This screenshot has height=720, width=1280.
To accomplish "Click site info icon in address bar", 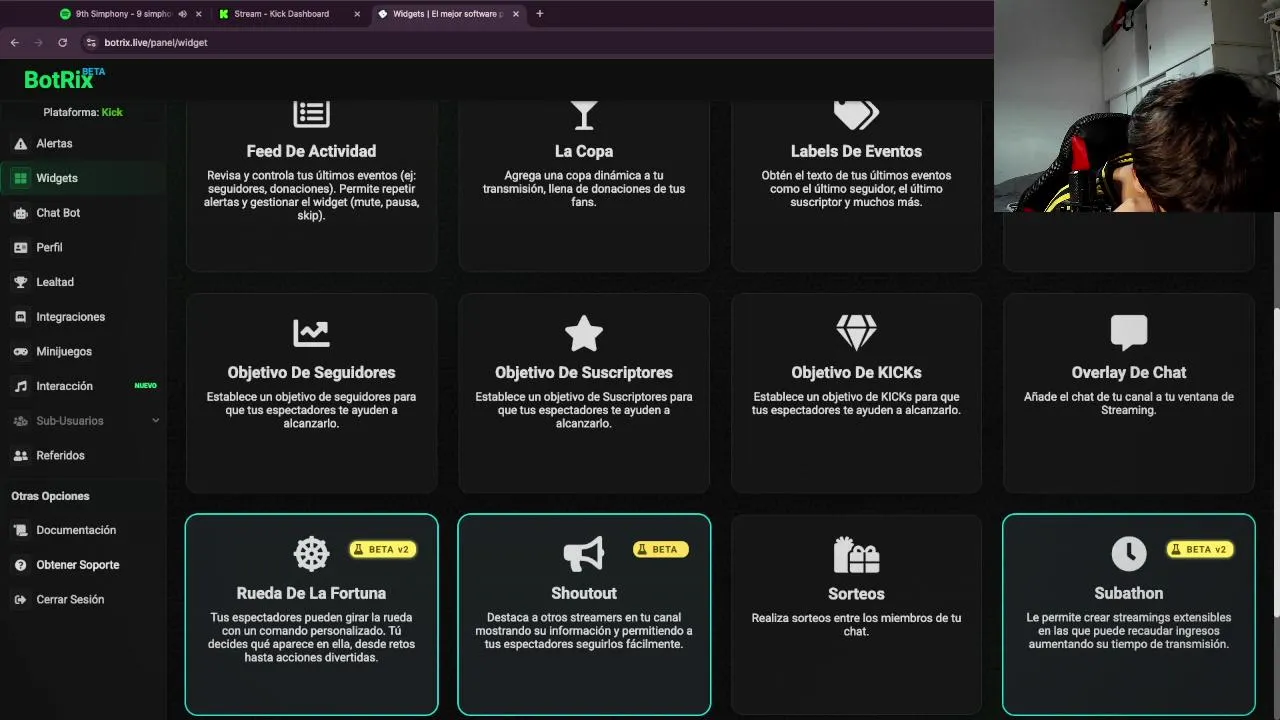I will coord(91,43).
